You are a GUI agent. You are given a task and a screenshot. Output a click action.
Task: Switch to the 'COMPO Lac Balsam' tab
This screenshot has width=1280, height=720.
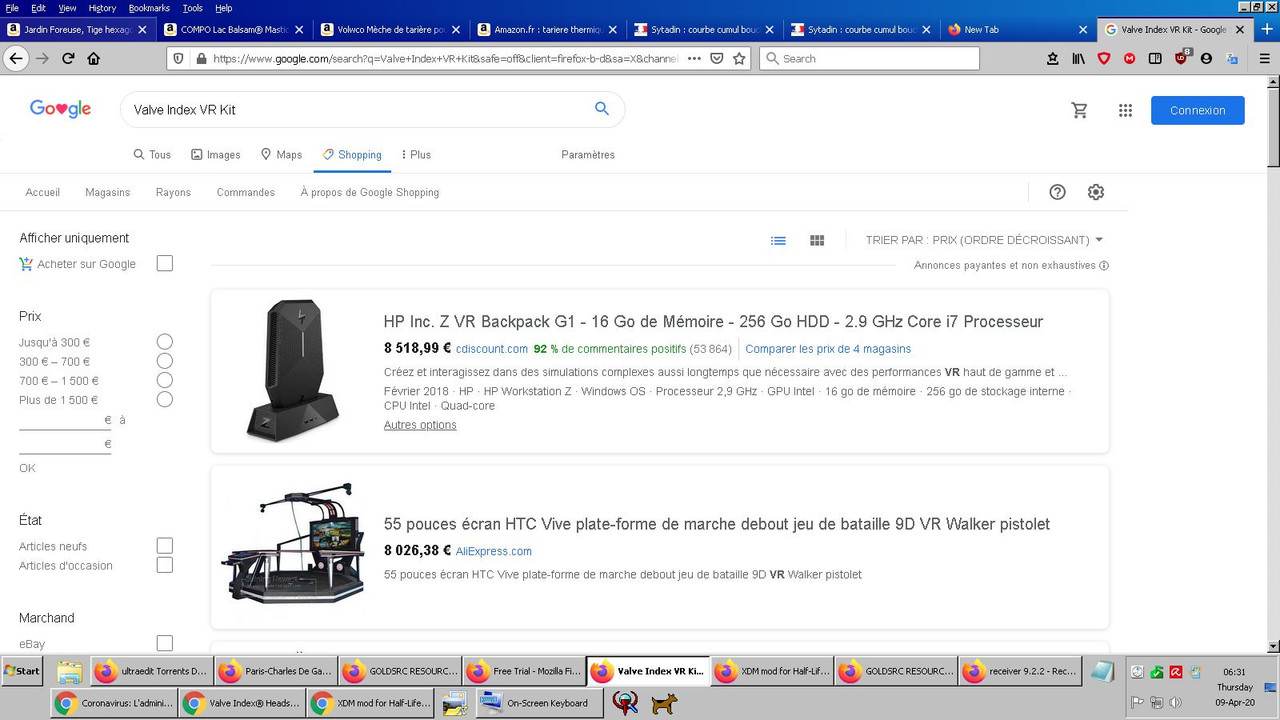[236, 30]
